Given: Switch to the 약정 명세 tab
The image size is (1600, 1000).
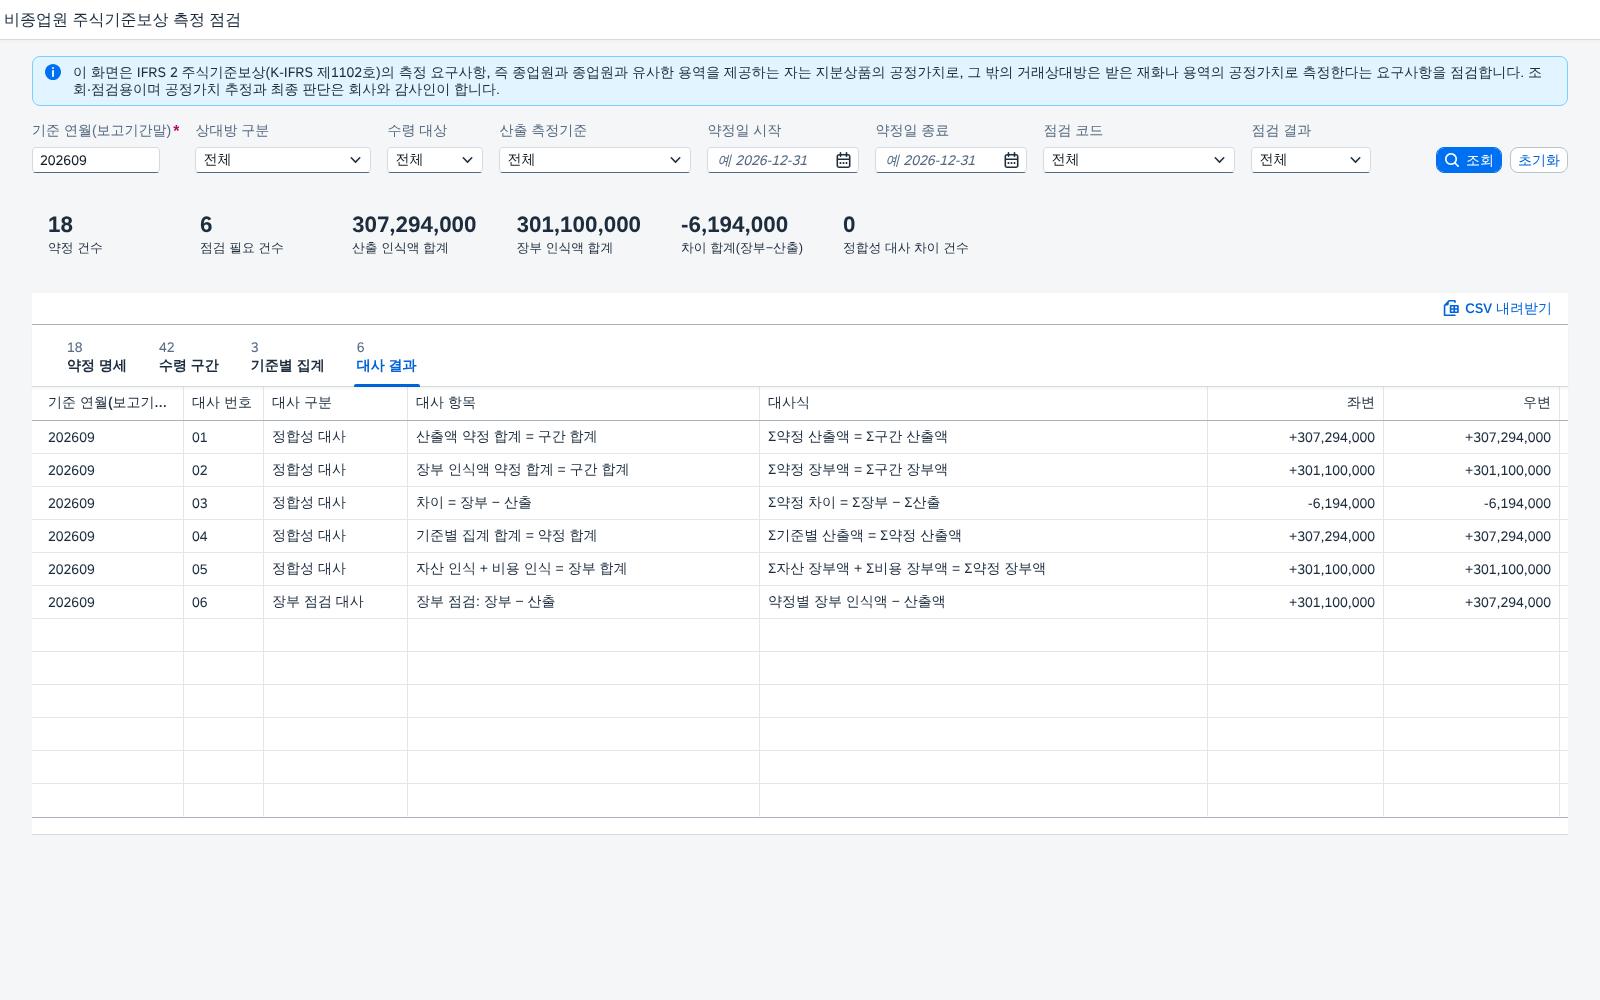Looking at the screenshot, I should (96, 357).
